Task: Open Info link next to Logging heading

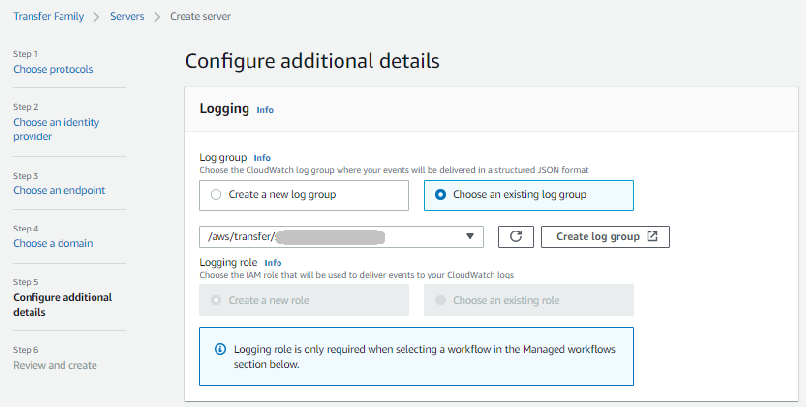Action: 265,110
